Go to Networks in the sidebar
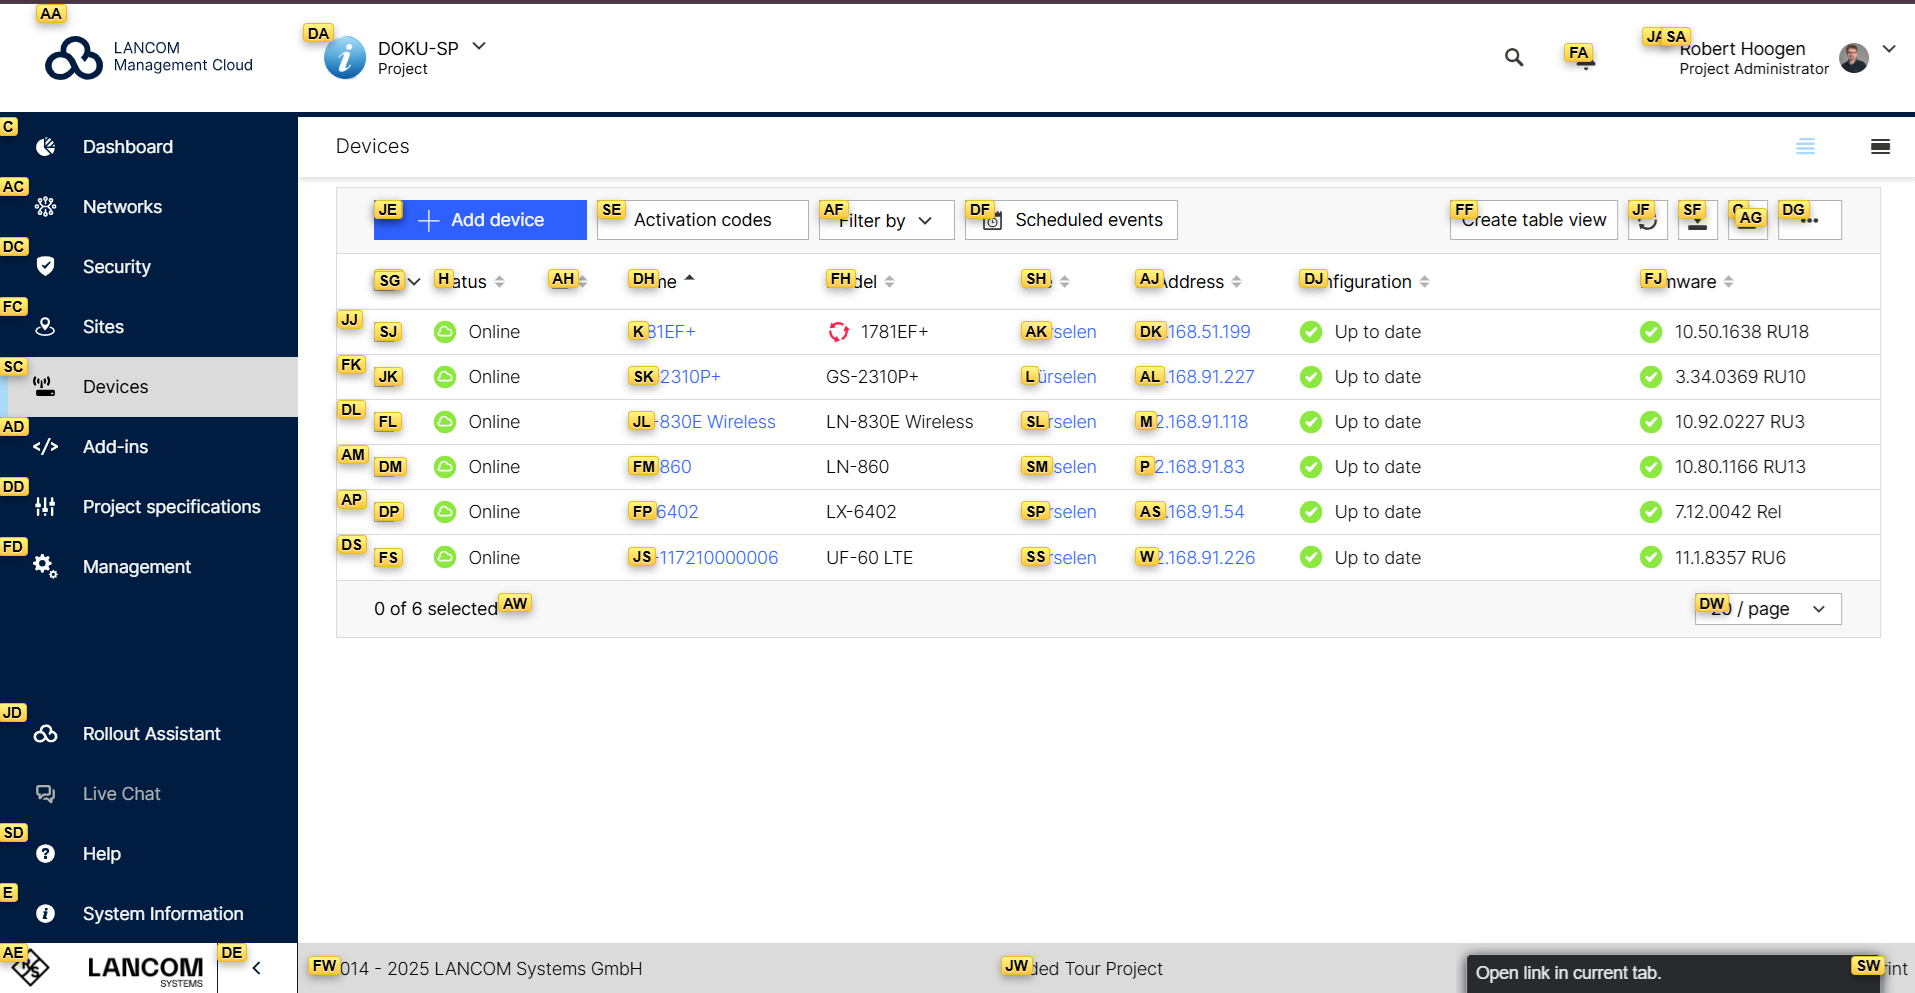The width and height of the screenshot is (1915, 993). coord(122,207)
